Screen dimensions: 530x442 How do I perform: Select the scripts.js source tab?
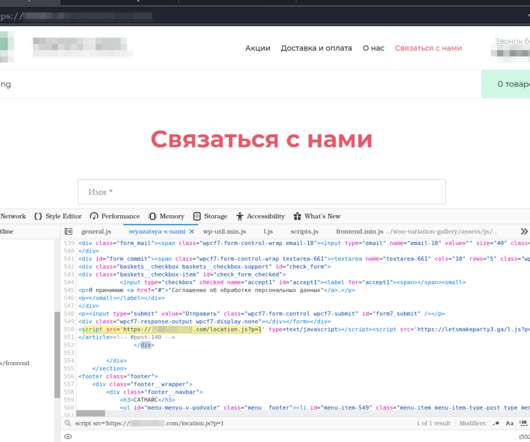click(x=304, y=231)
